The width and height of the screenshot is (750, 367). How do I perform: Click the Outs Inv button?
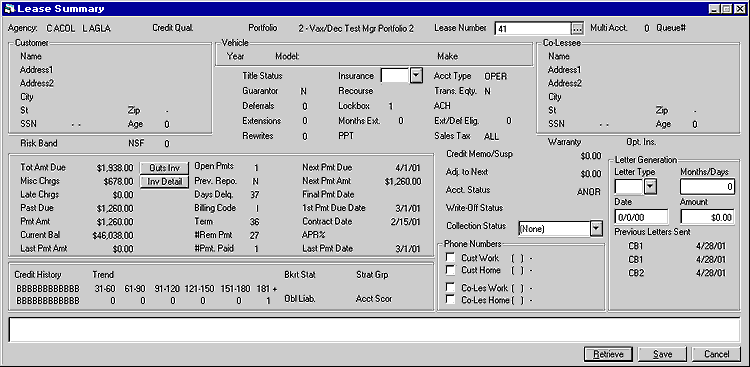click(x=164, y=168)
